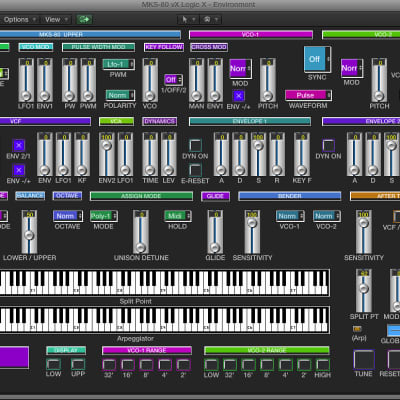Open the Poly-1 assign MODE dropdown
The width and height of the screenshot is (400, 400).
point(104,216)
